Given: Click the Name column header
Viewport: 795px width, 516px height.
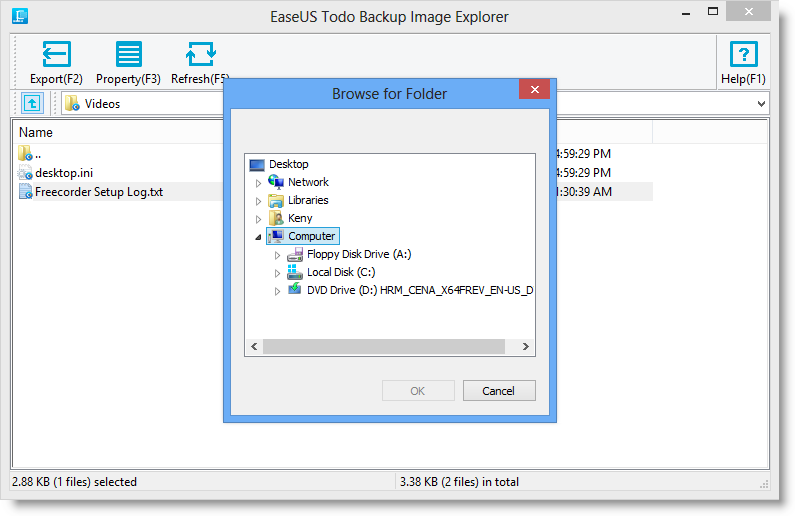Looking at the screenshot, I should click(117, 132).
